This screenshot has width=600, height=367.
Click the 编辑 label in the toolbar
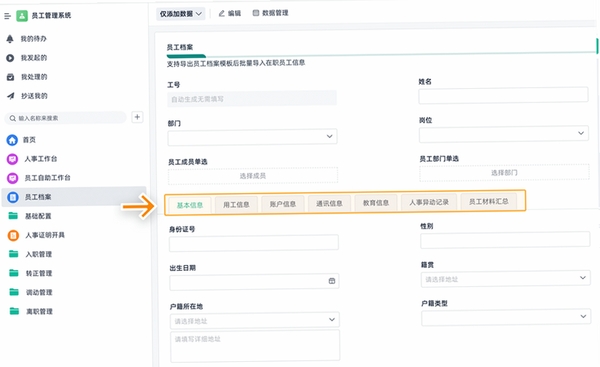click(x=235, y=13)
